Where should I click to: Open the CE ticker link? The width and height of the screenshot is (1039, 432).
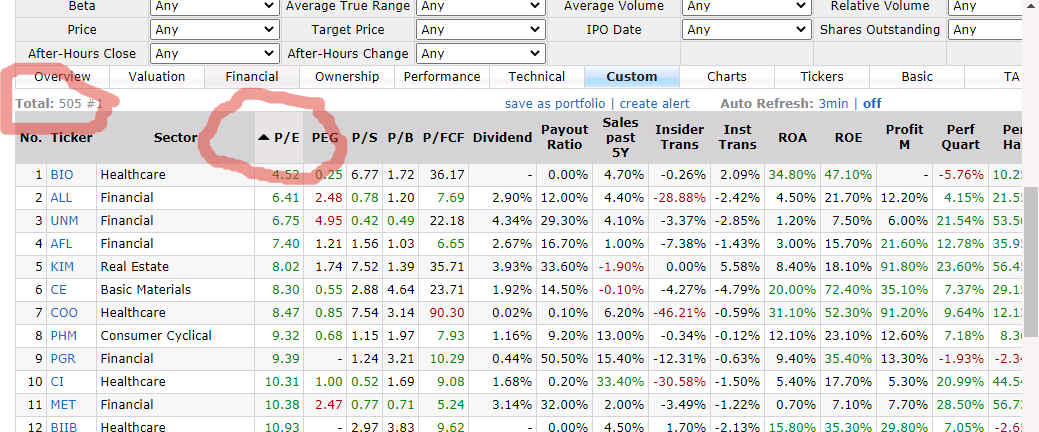click(58, 290)
